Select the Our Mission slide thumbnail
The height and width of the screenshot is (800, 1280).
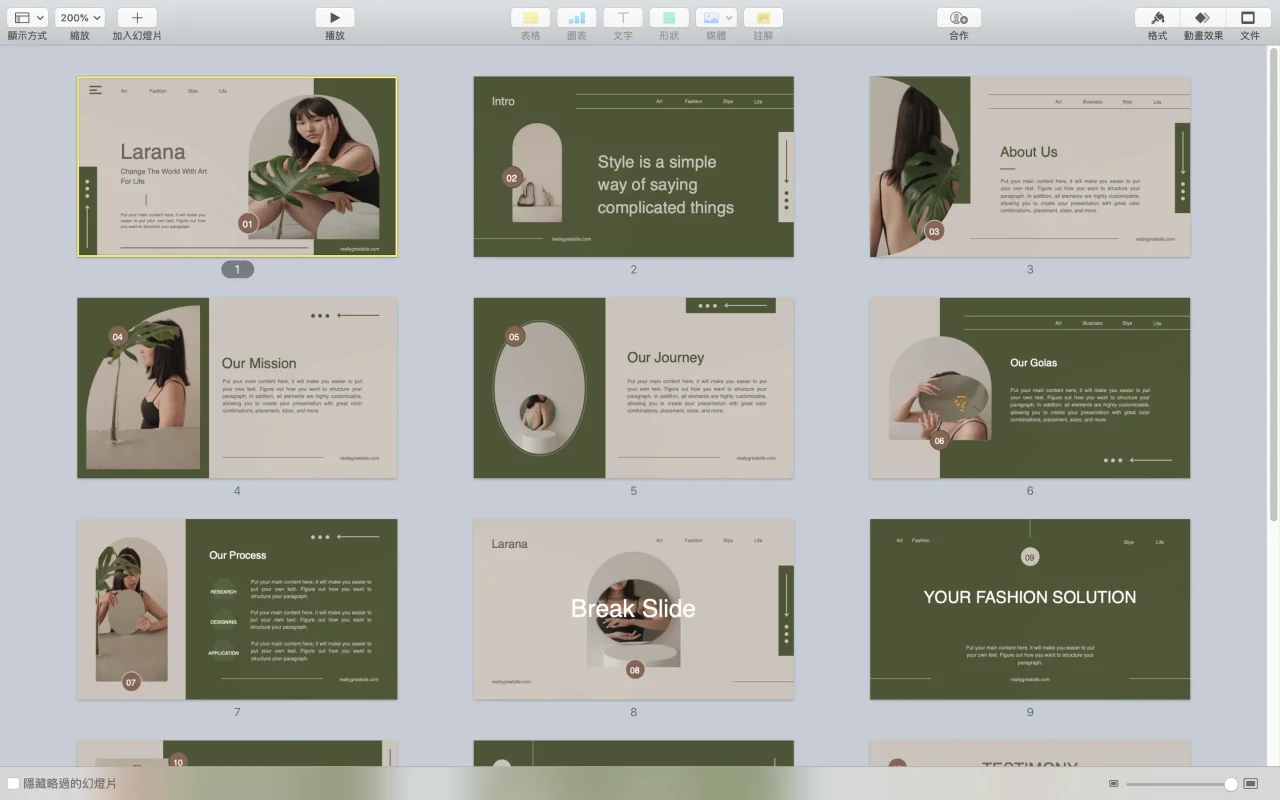tap(237, 388)
